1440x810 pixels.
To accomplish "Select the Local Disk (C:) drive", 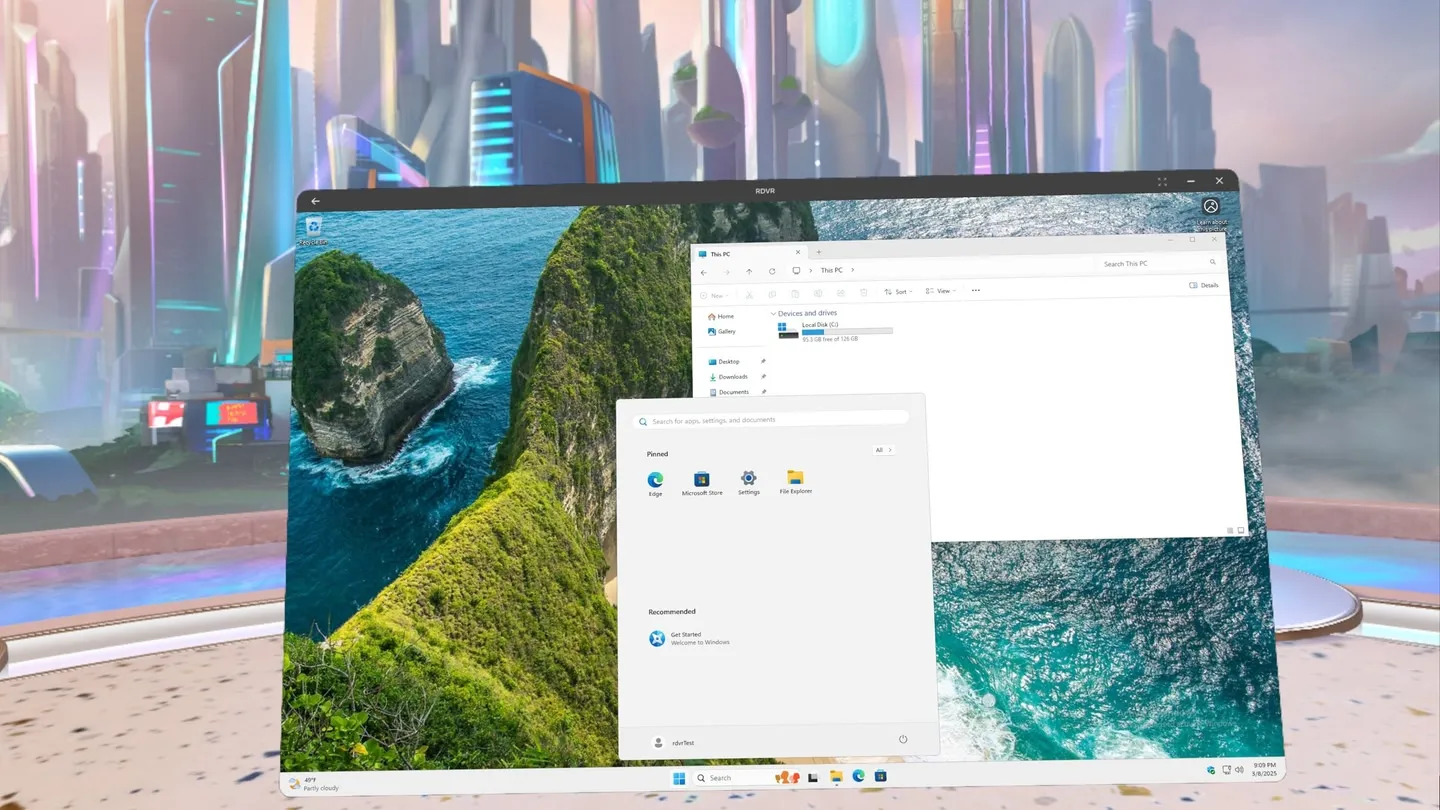I will 820,330.
